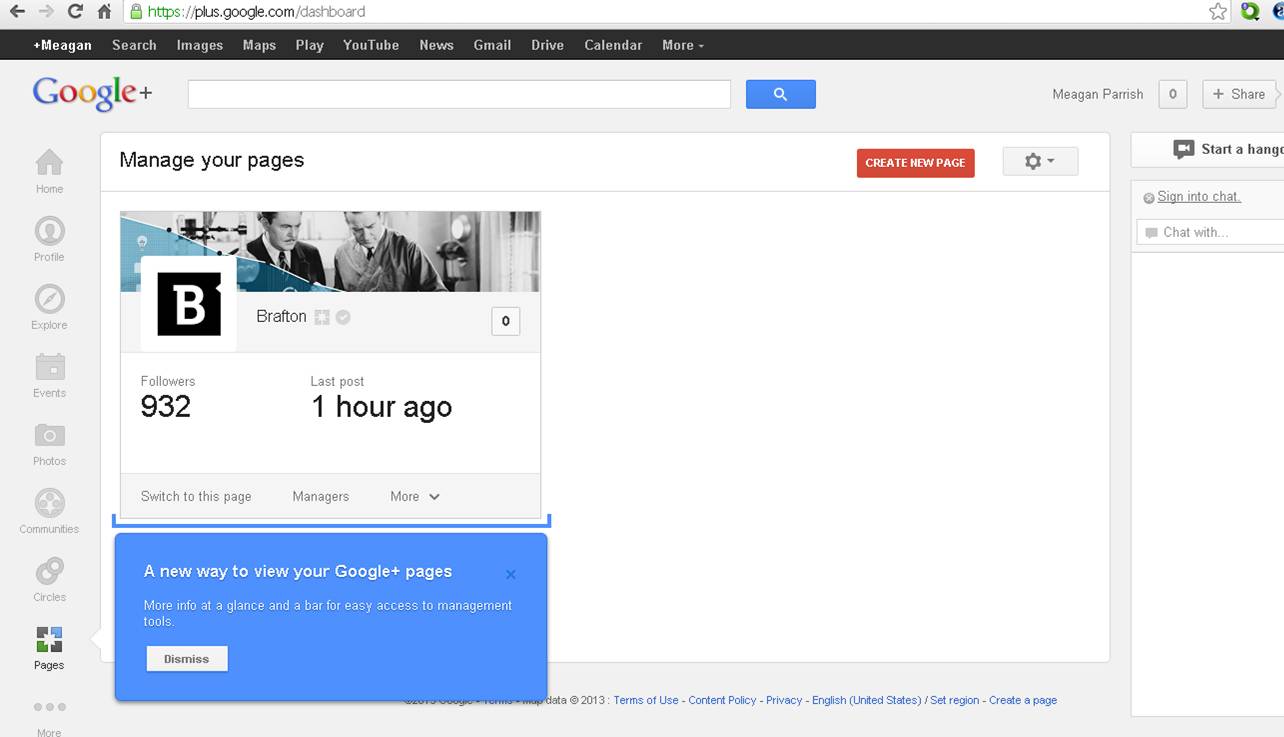
Task: Bookmark the page with the star icon
Action: [1217, 12]
